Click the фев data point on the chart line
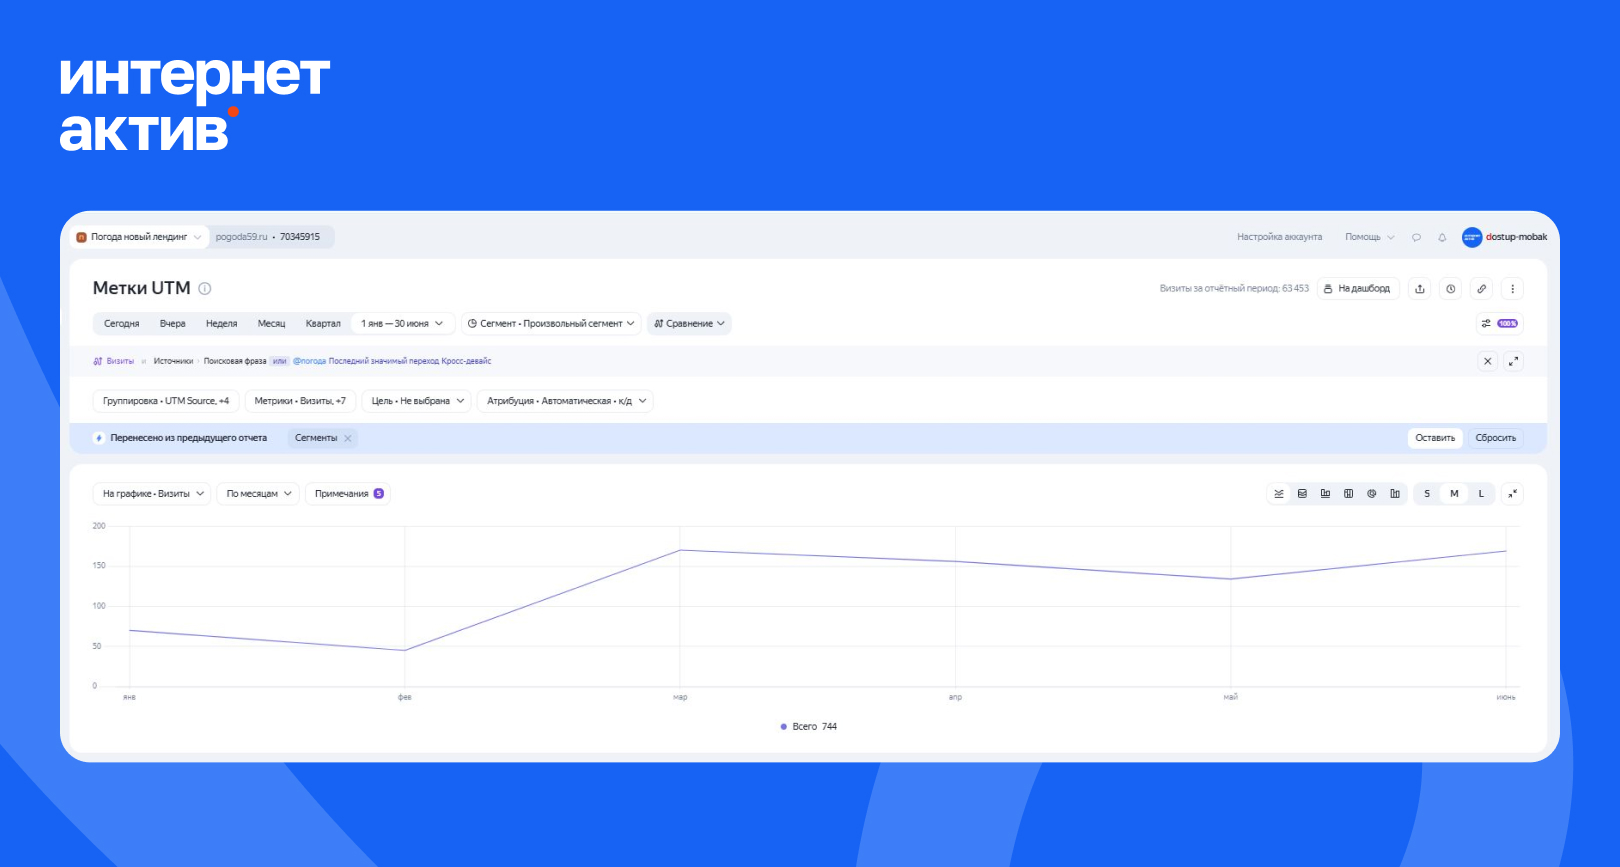Screen dimensions: 1620x867 [405, 651]
